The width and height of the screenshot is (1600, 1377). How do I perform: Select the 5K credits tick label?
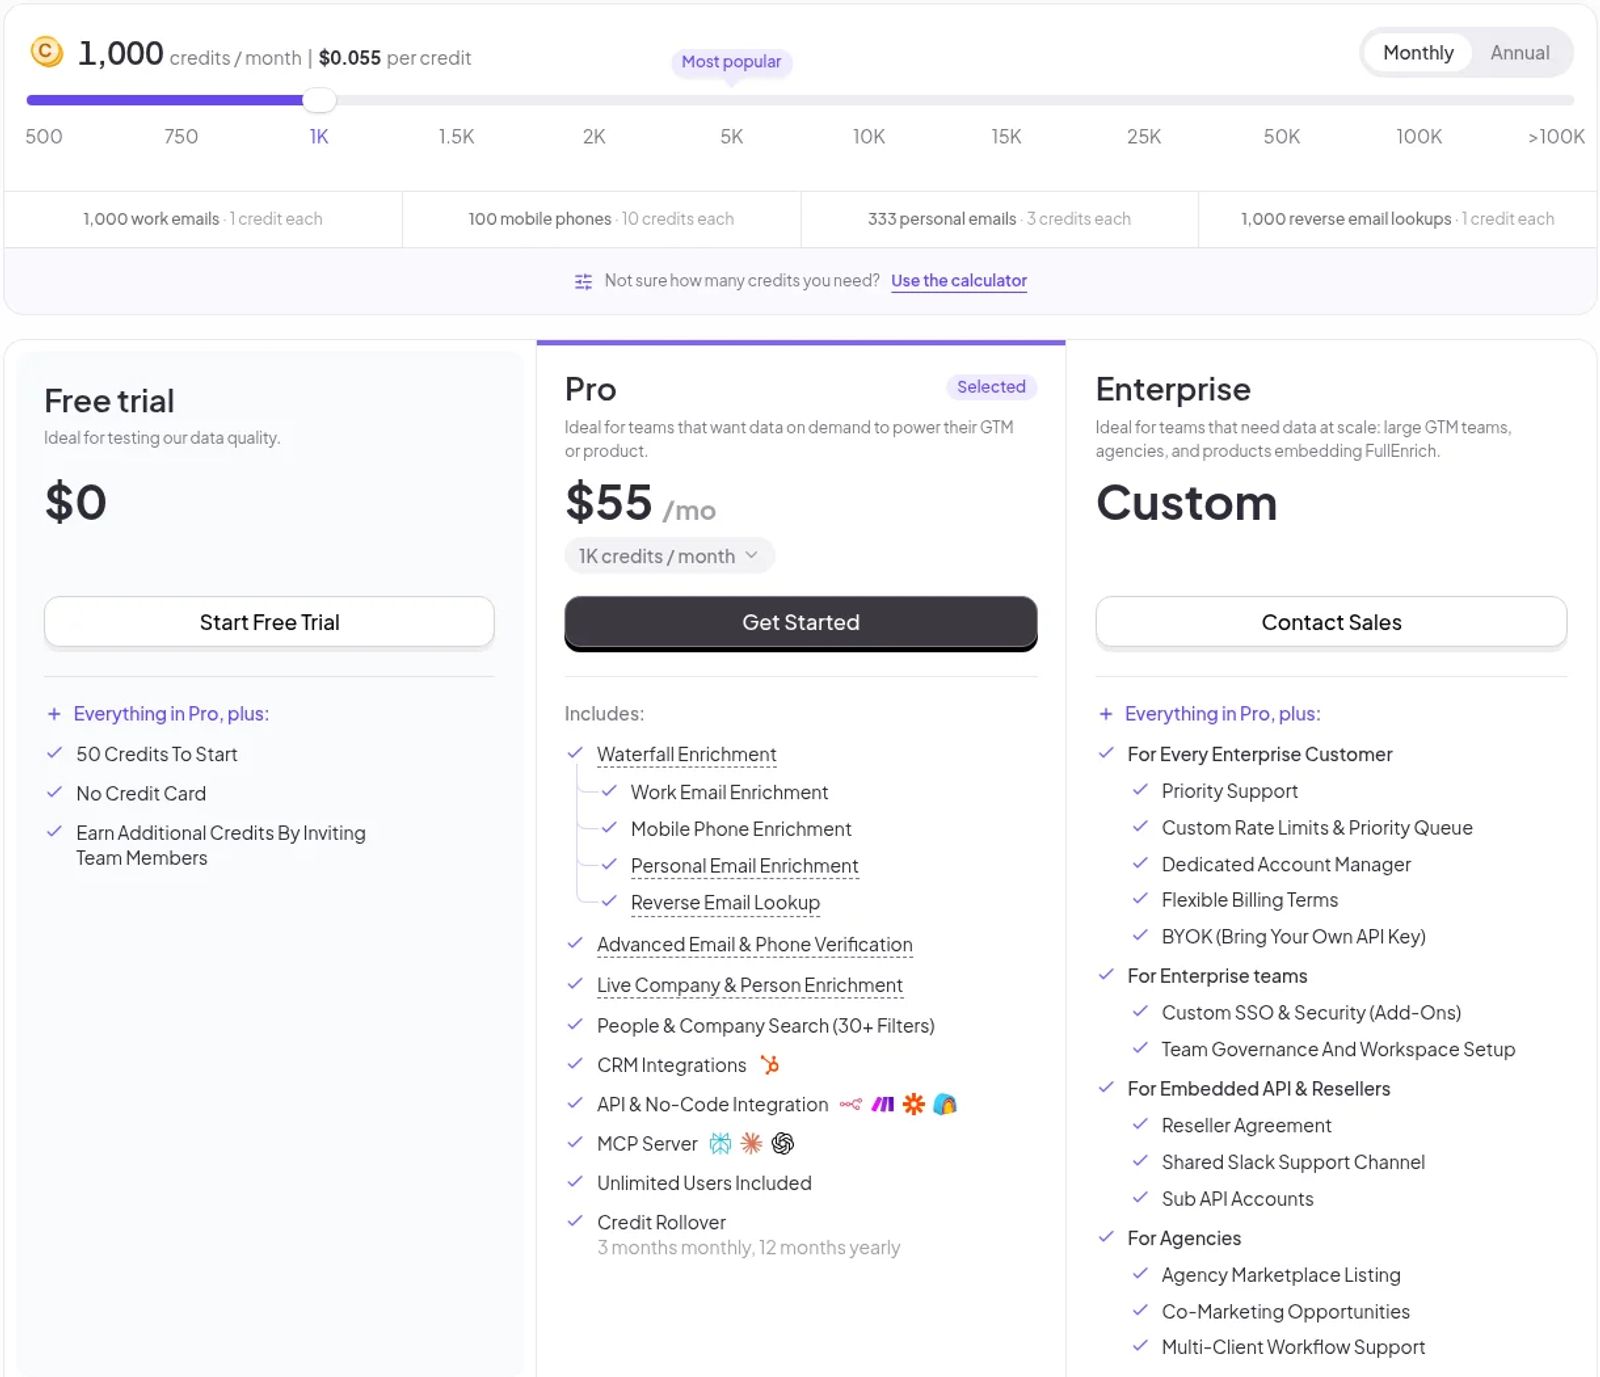732,136
